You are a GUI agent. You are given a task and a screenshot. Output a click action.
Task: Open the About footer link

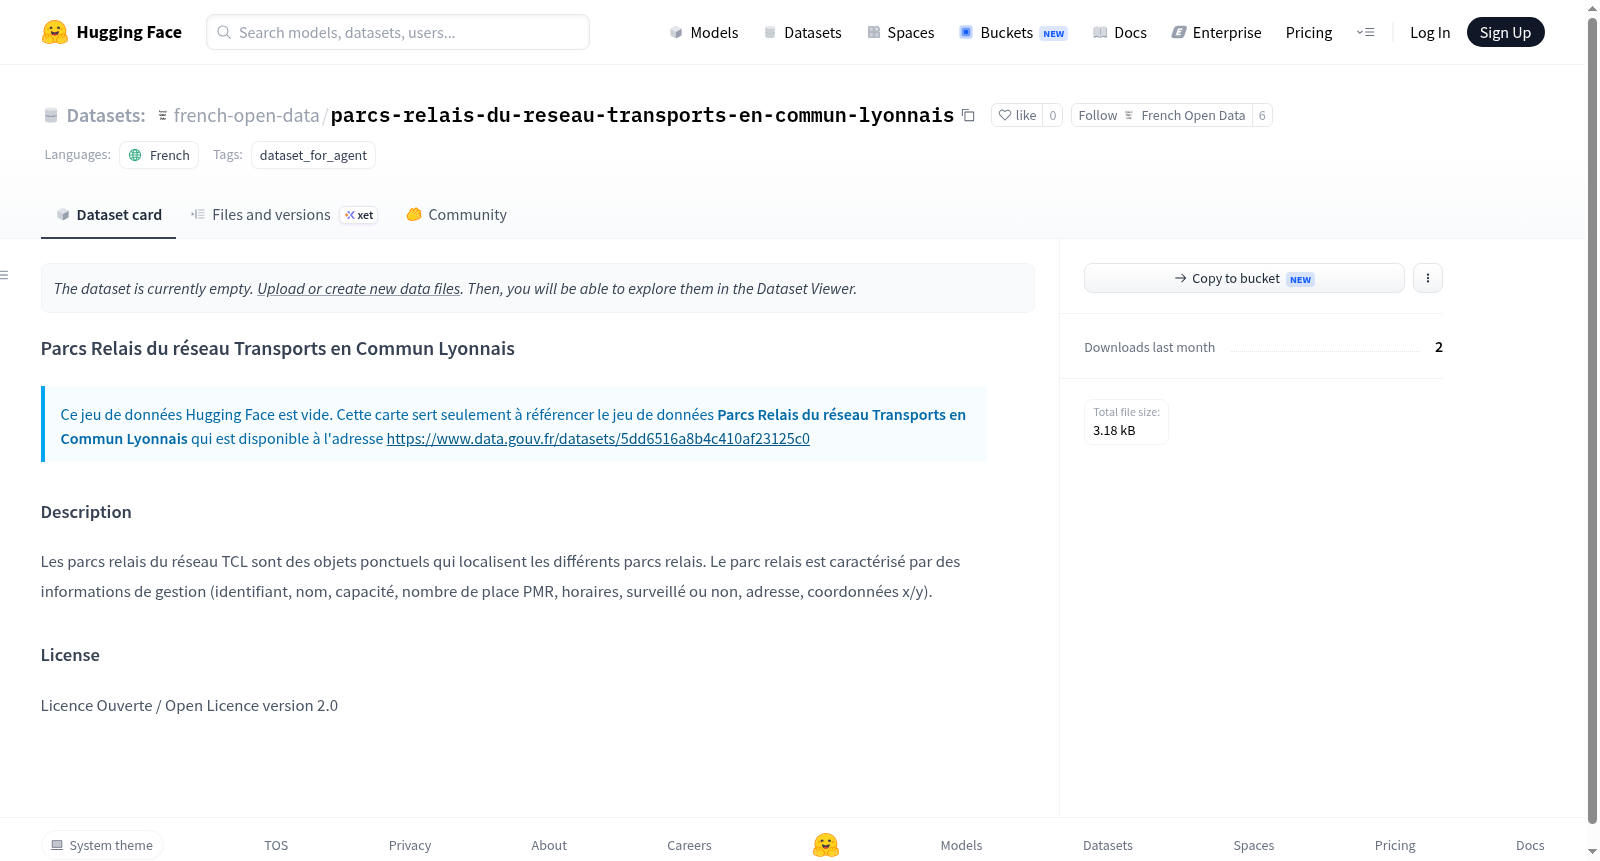pyautogui.click(x=549, y=845)
